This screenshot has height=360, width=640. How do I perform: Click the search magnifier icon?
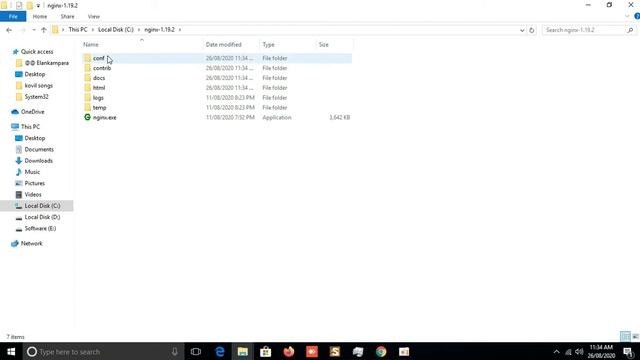[630, 30]
